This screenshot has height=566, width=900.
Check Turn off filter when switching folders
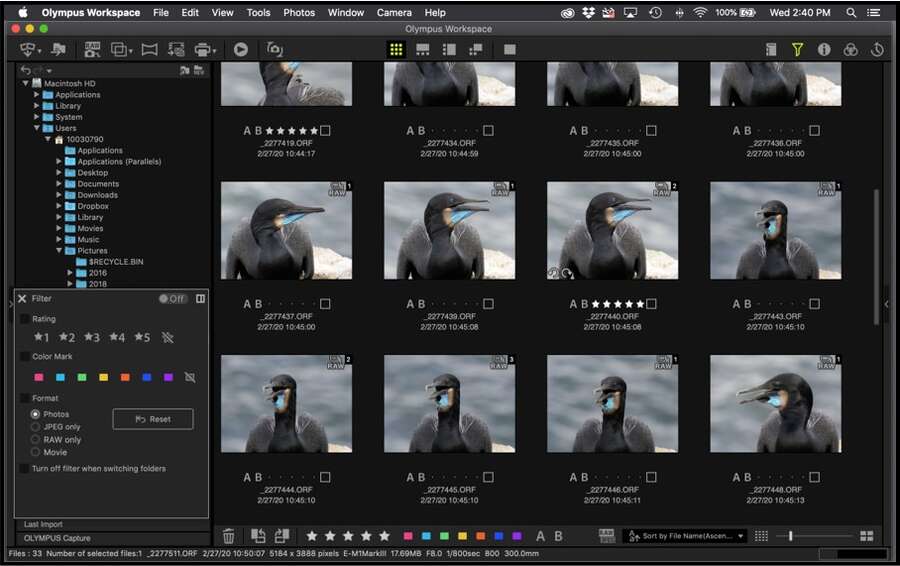25,468
